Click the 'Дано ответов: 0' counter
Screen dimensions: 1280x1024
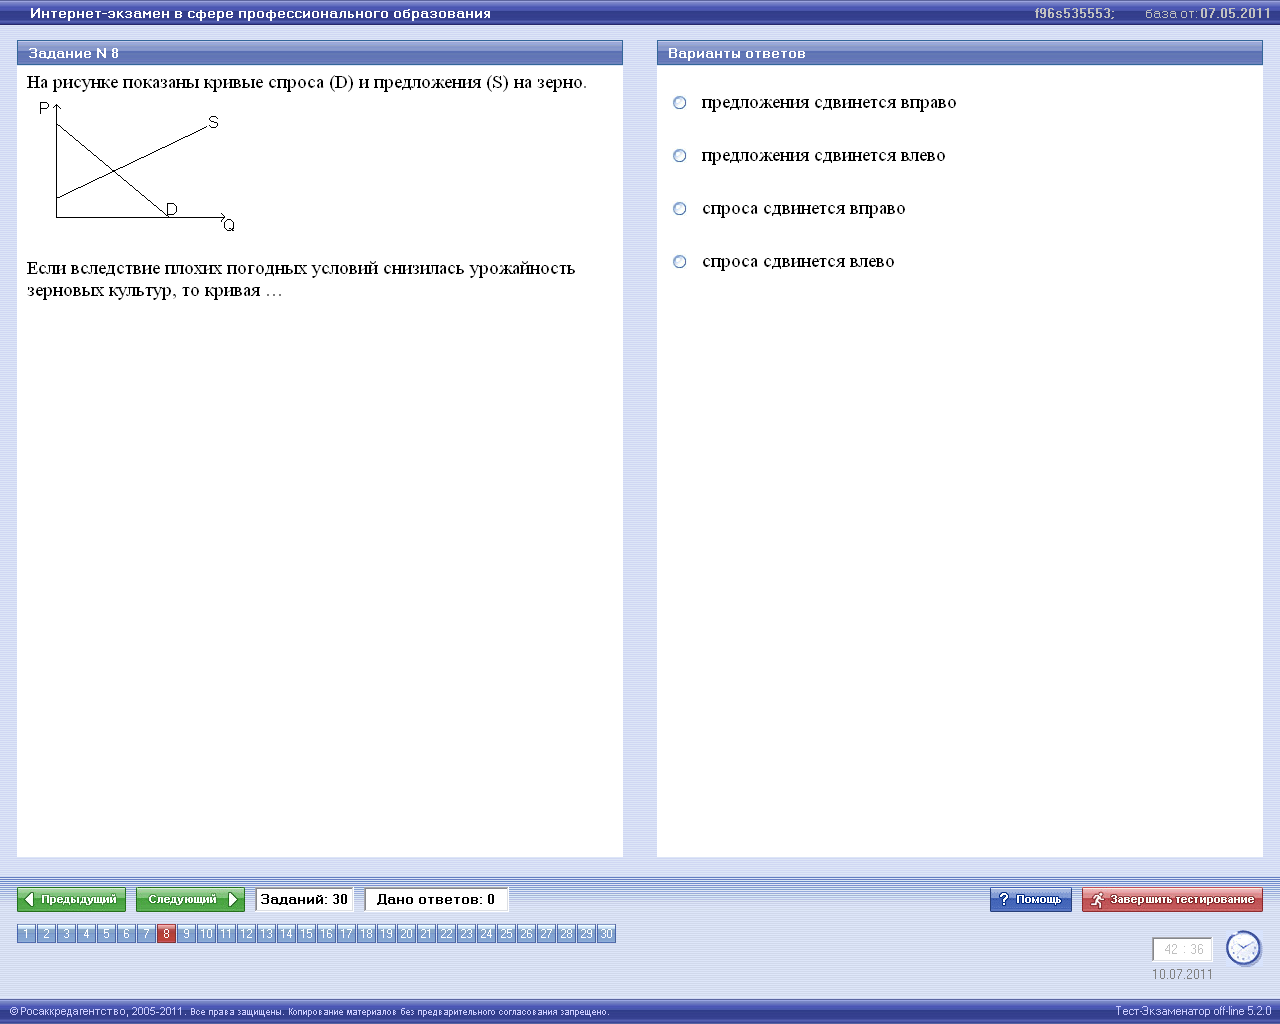pyautogui.click(x=436, y=900)
